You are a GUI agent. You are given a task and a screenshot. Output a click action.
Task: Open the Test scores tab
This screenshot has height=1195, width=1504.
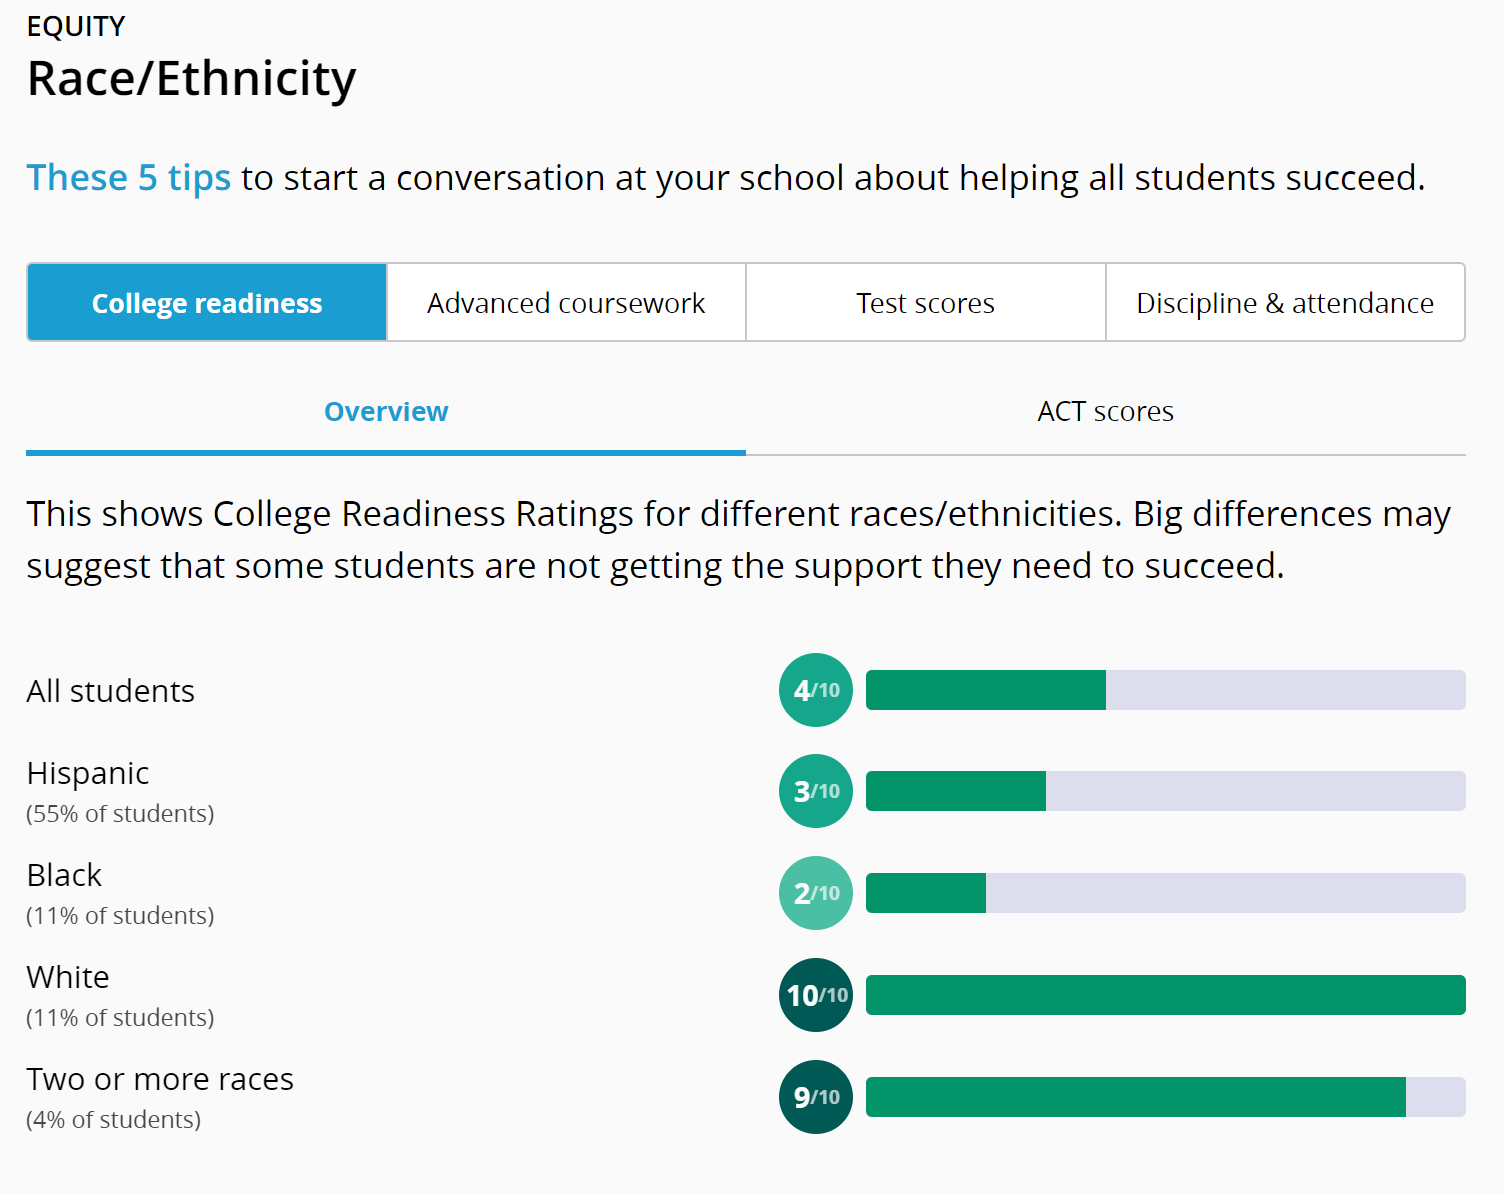click(x=925, y=303)
